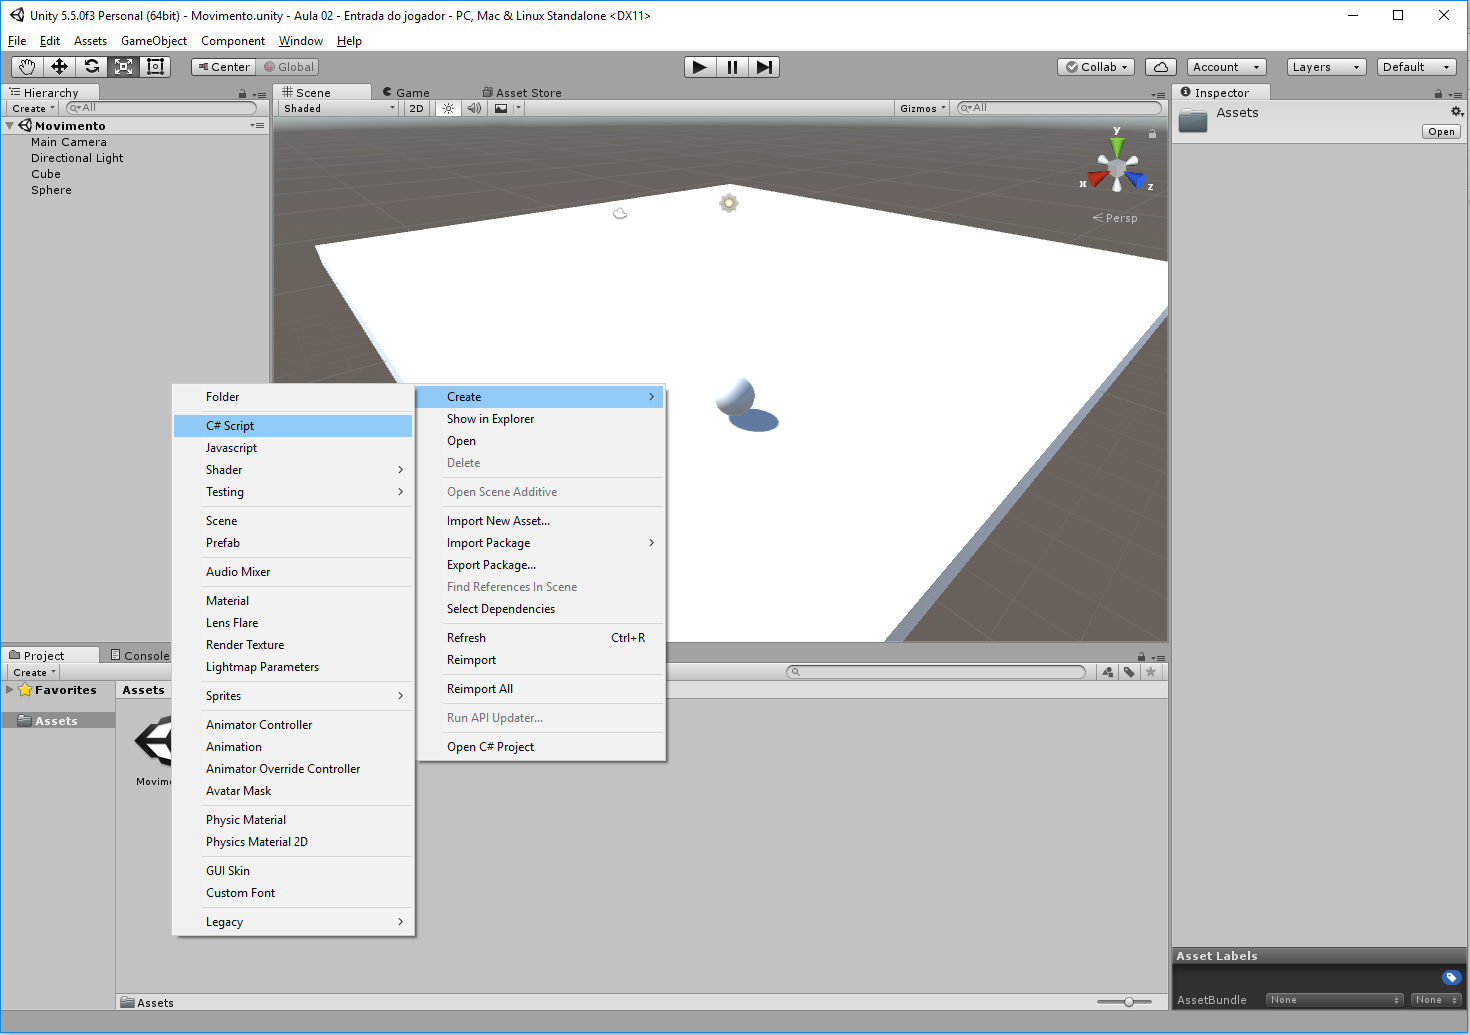Open the Layers dropdown

(x=1326, y=67)
